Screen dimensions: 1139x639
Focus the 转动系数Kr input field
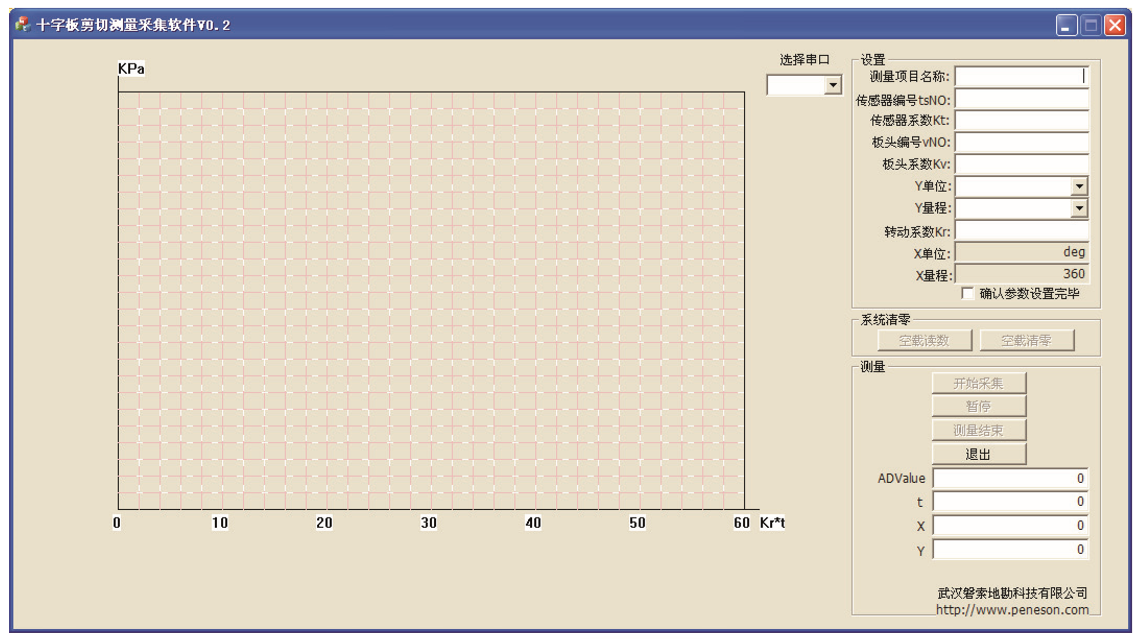(x=1020, y=231)
